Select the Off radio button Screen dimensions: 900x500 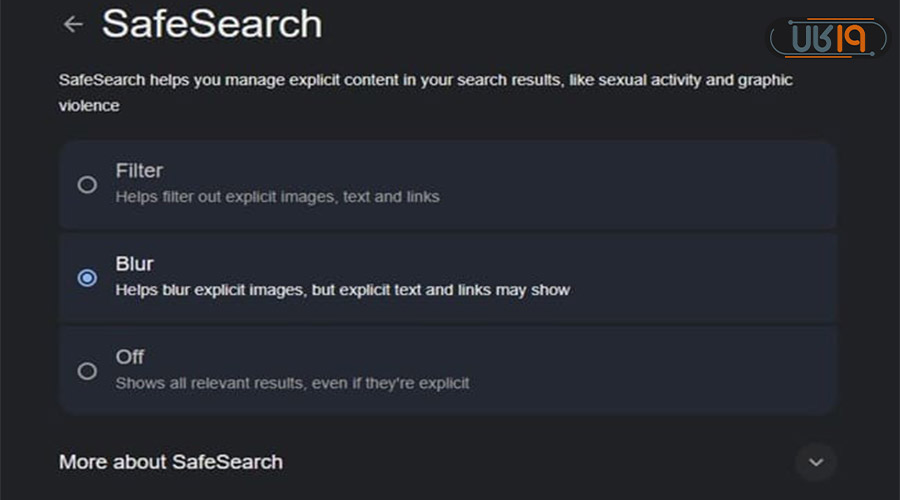point(87,371)
